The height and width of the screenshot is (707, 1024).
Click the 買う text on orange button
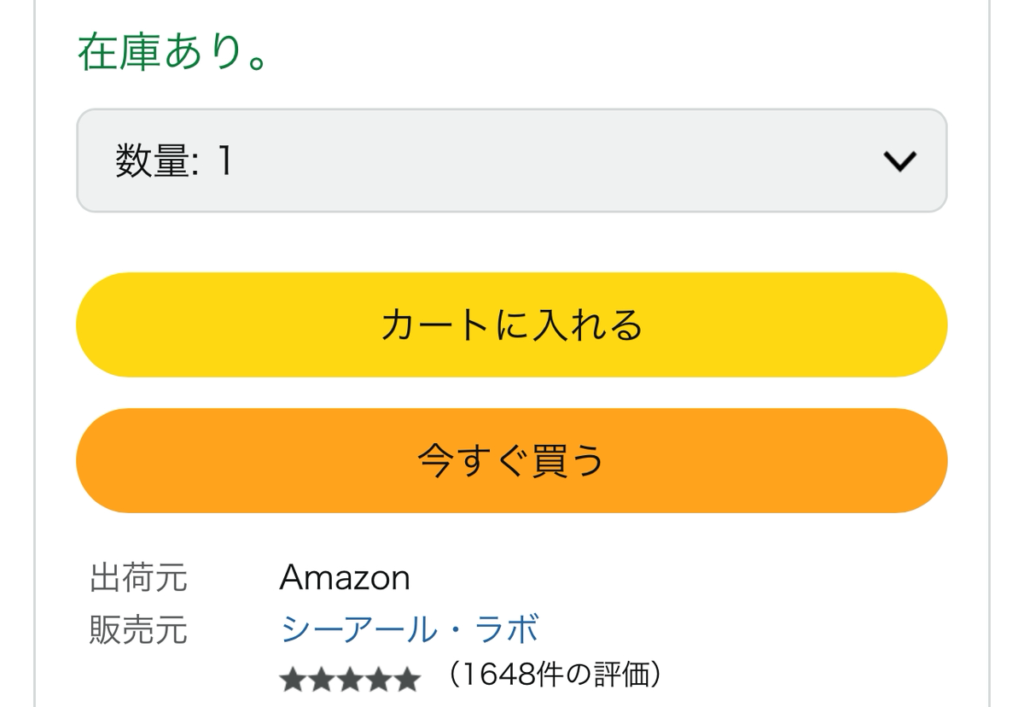(x=565, y=461)
